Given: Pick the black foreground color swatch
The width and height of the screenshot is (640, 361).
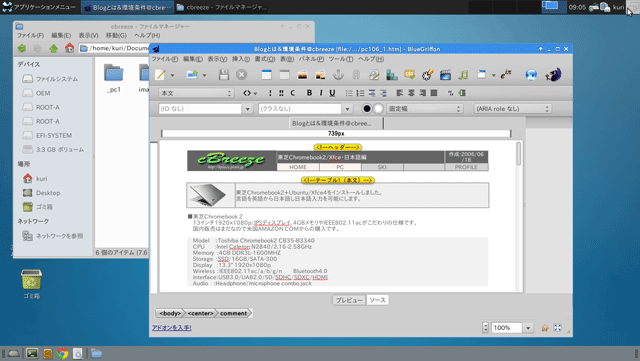Looking at the screenshot, I should [367, 109].
